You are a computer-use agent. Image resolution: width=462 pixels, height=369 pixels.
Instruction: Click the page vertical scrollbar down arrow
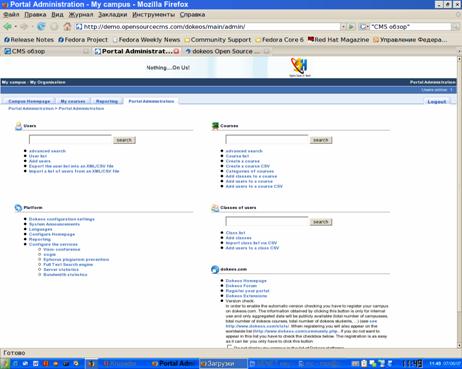[x=459, y=345]
